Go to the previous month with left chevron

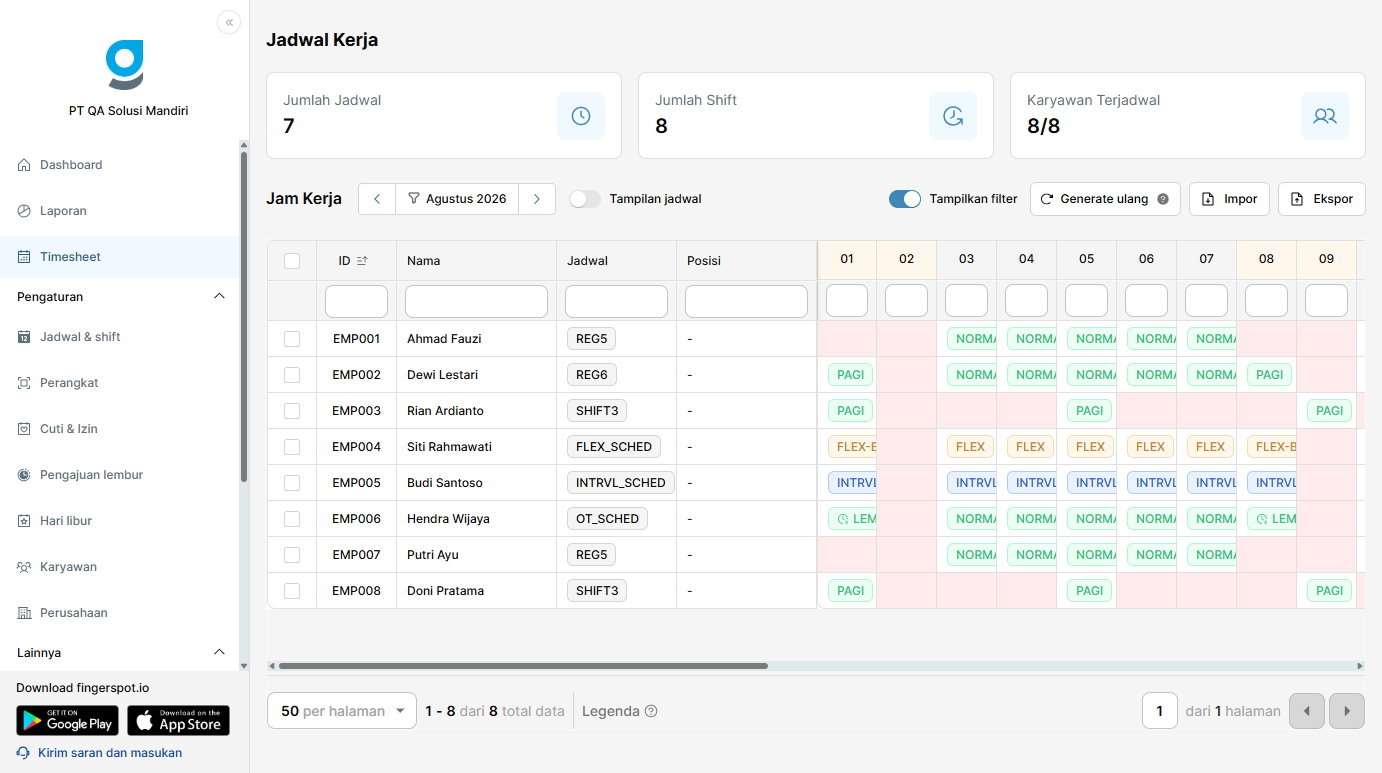[x=377, y=199]
